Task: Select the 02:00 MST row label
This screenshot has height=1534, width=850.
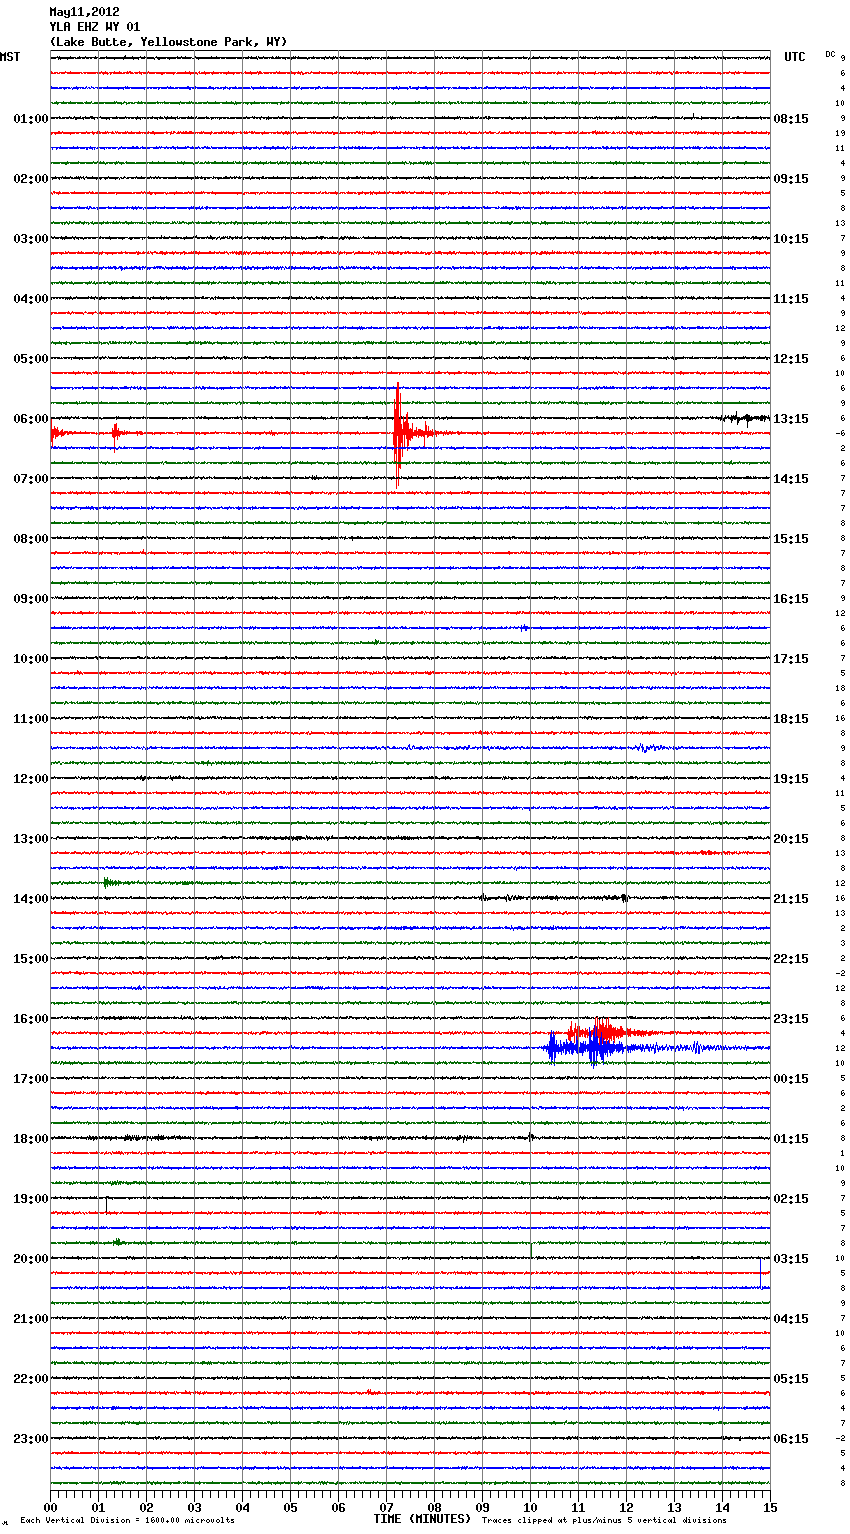Action: click(x=31, y=178)
